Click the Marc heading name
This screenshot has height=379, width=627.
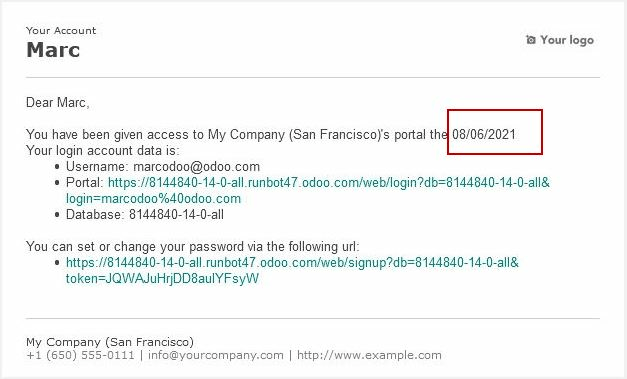(x=53, y=50)
